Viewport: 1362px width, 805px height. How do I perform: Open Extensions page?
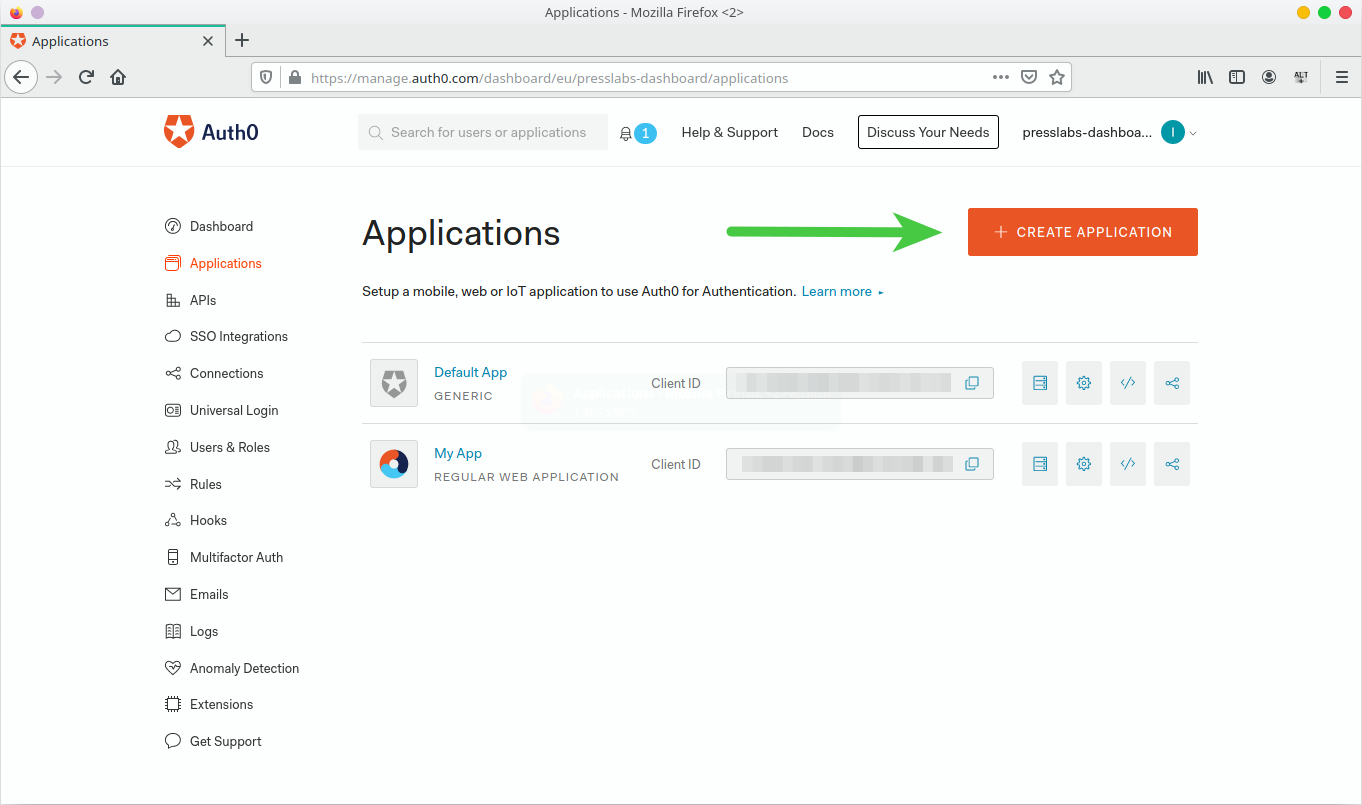point(221,704)
